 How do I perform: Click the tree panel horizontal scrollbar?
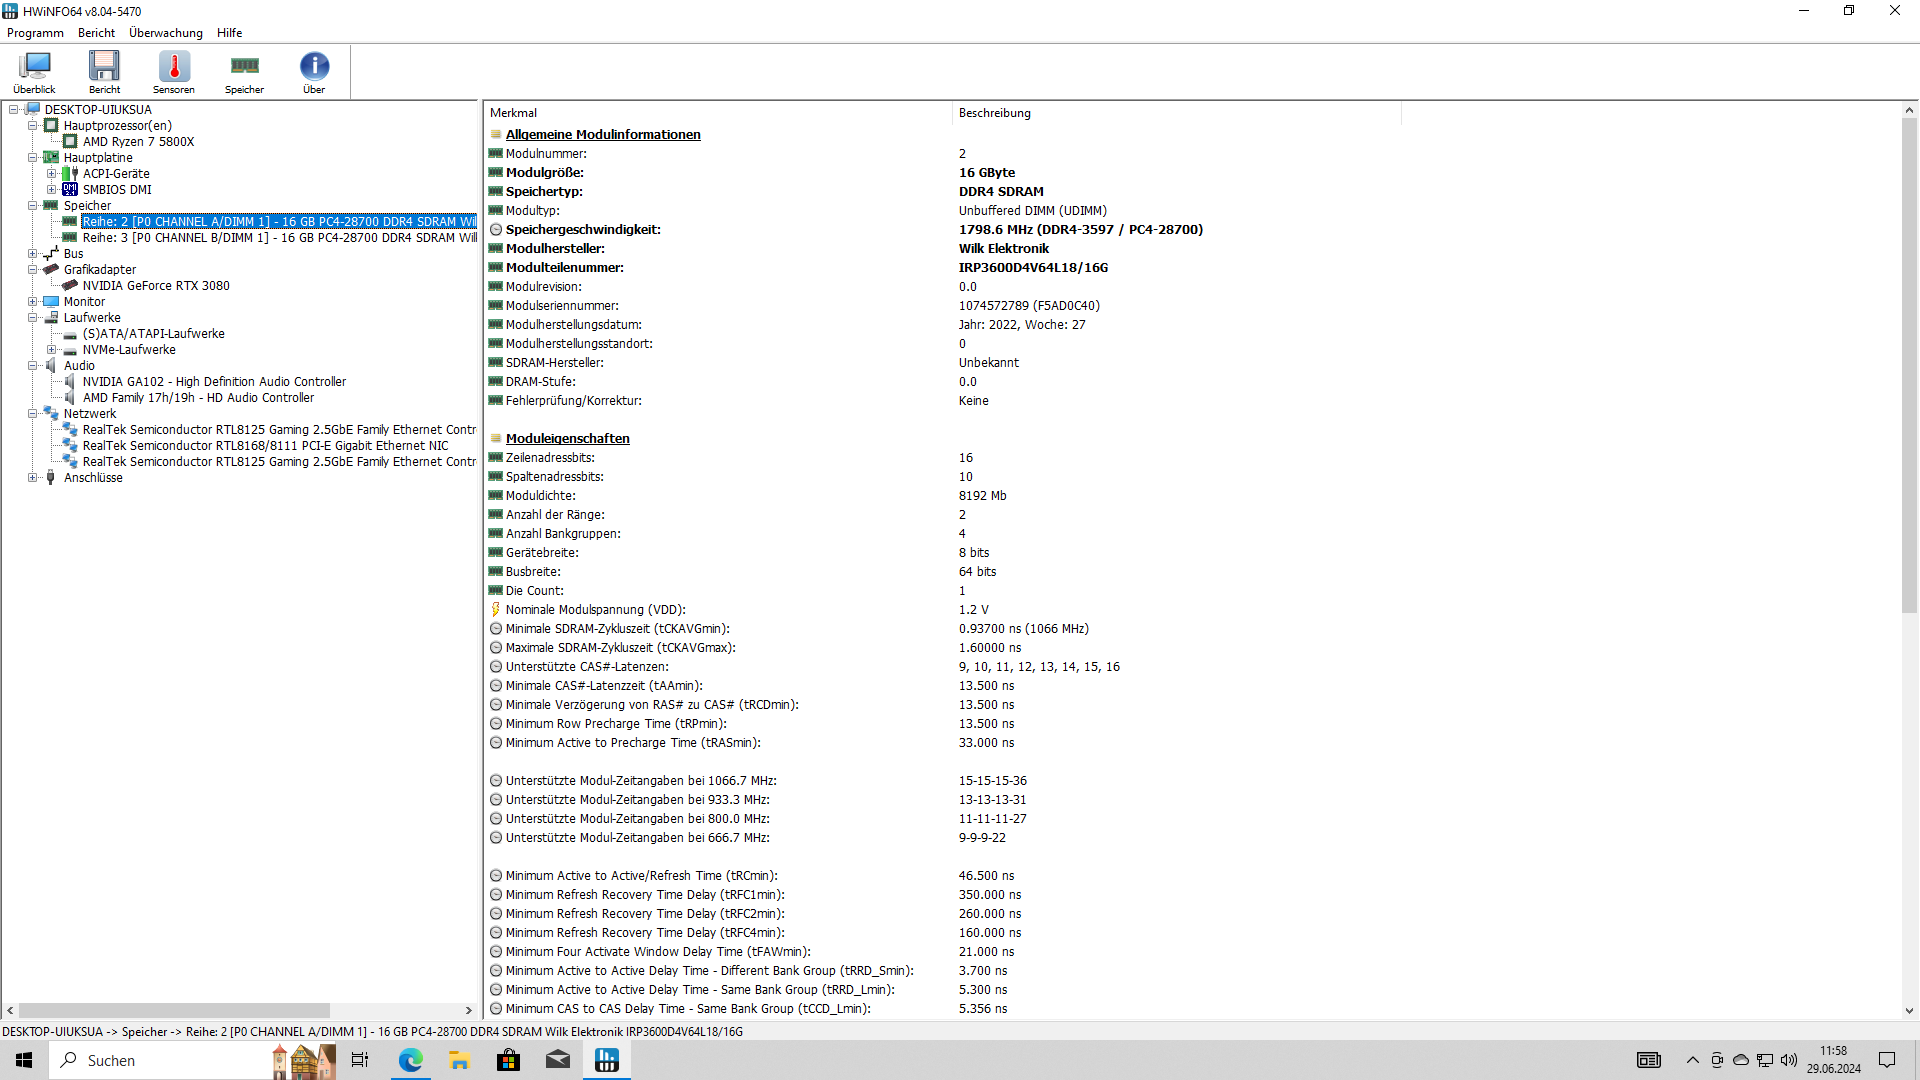pyautogui.click(x=174, y=1011)
